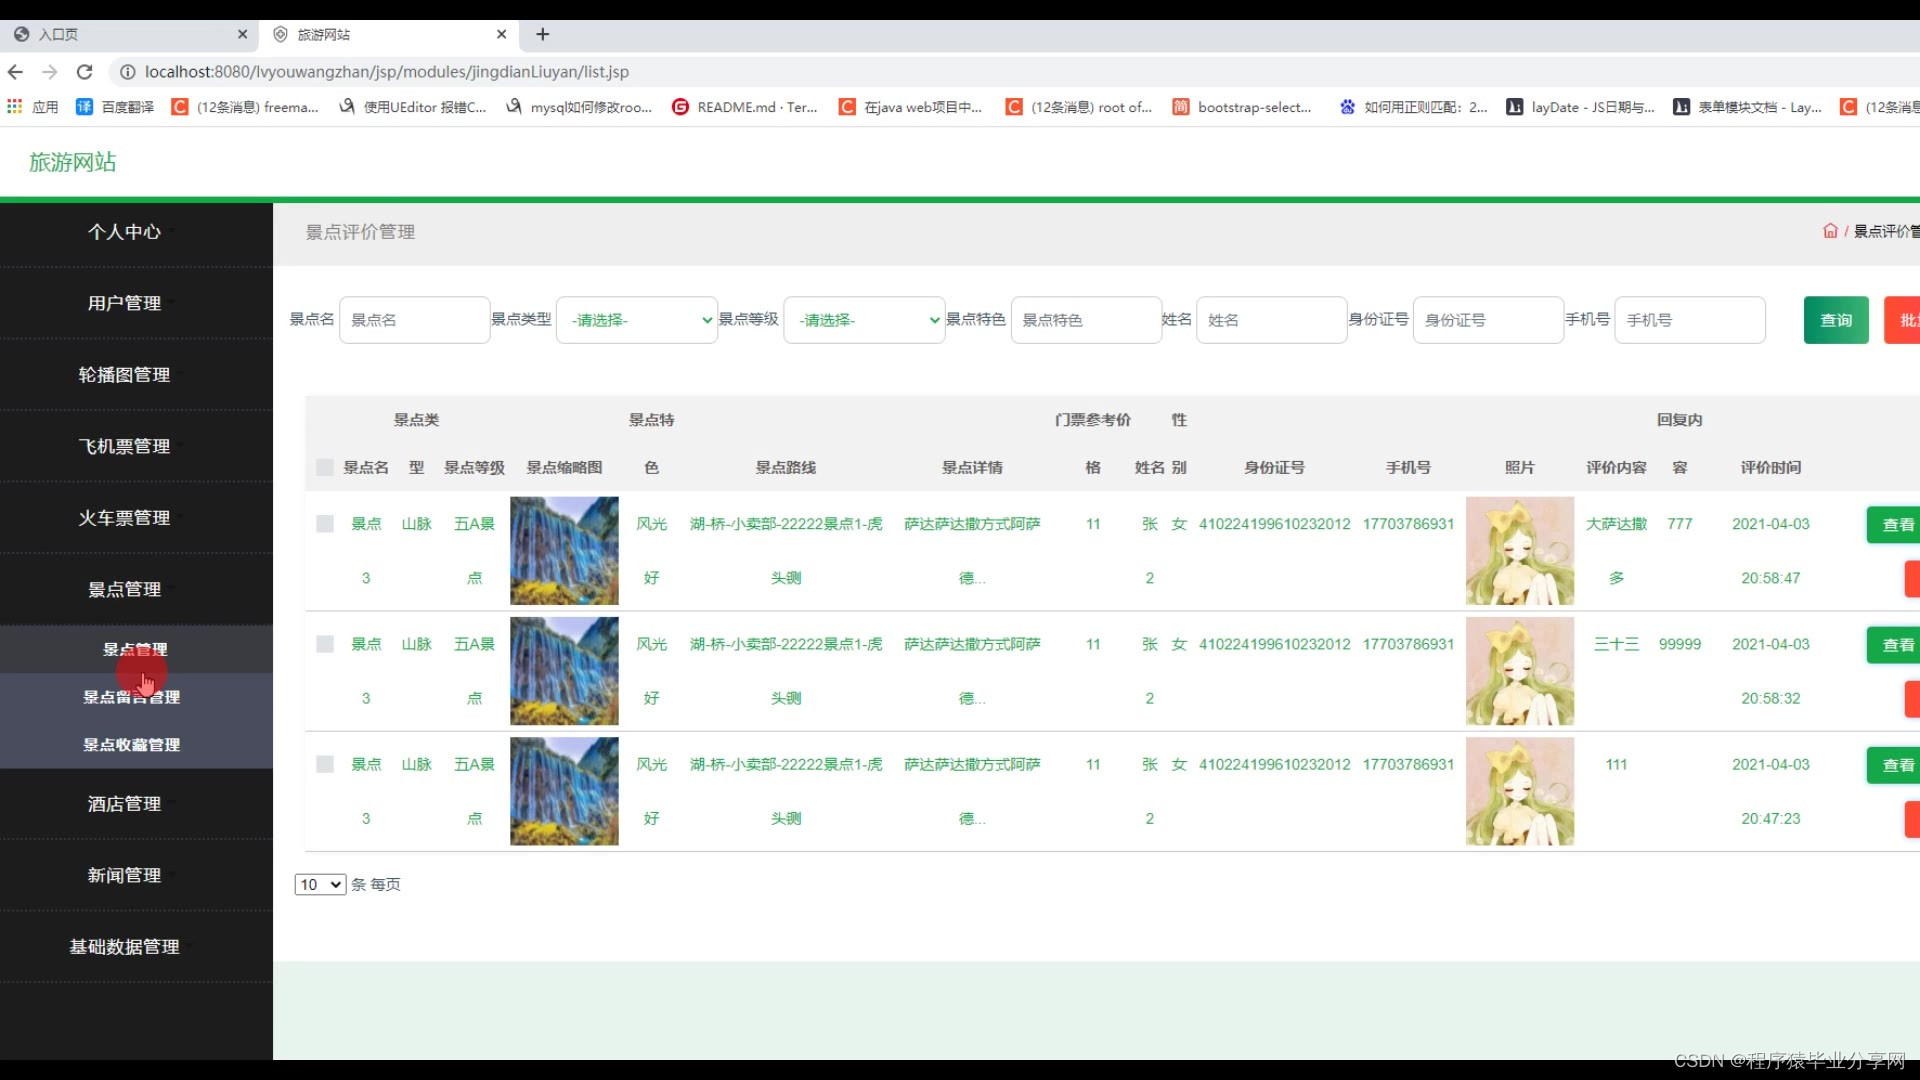Open the first row user photo
The height and width of the screenshot is (1080, 1920).
click(x=1520, y=551)
